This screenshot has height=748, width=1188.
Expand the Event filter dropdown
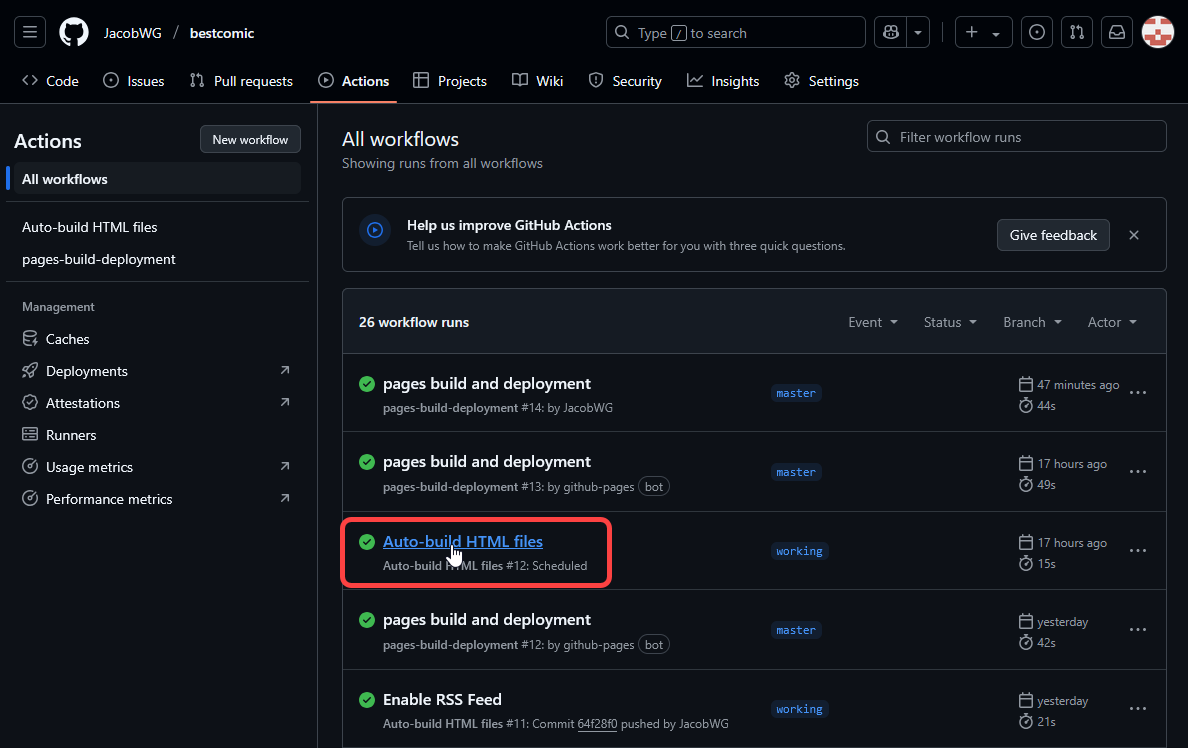coord(872,322)
